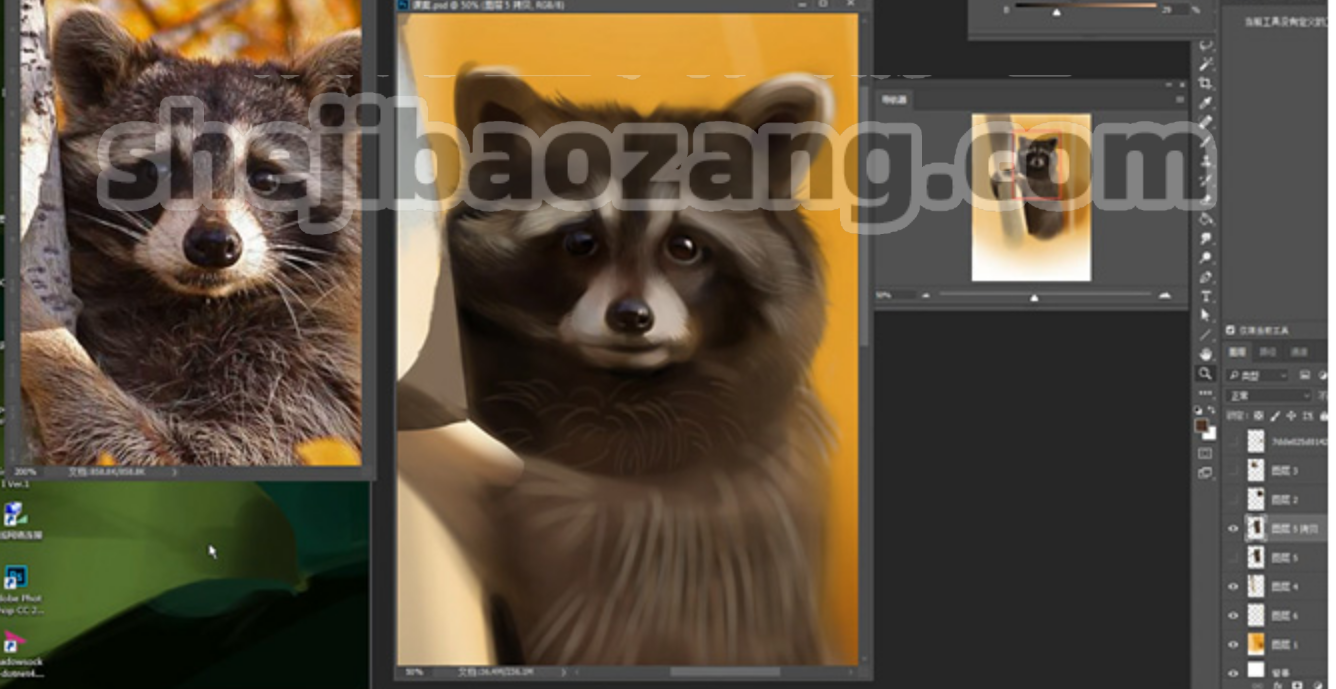Select the Brush tool
1336x689 pixels.
[x=1206, y=141]
